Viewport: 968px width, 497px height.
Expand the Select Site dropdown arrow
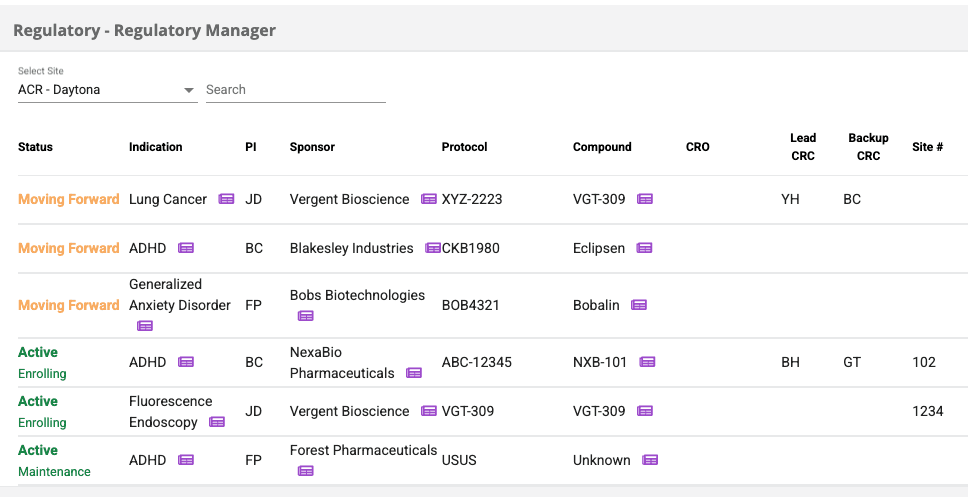(x=189, y=91)
